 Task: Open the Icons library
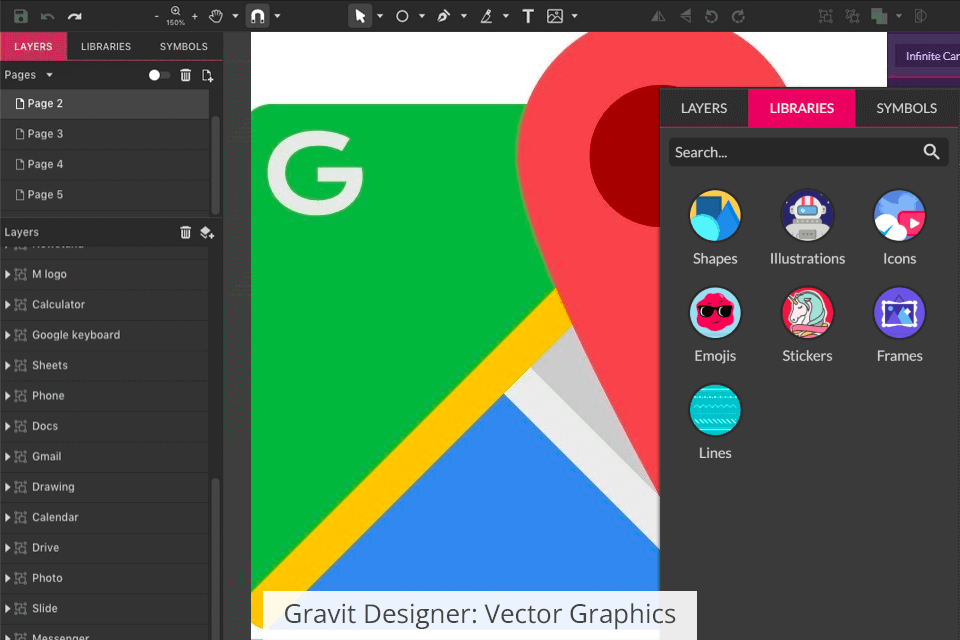(x=899, y=228)
